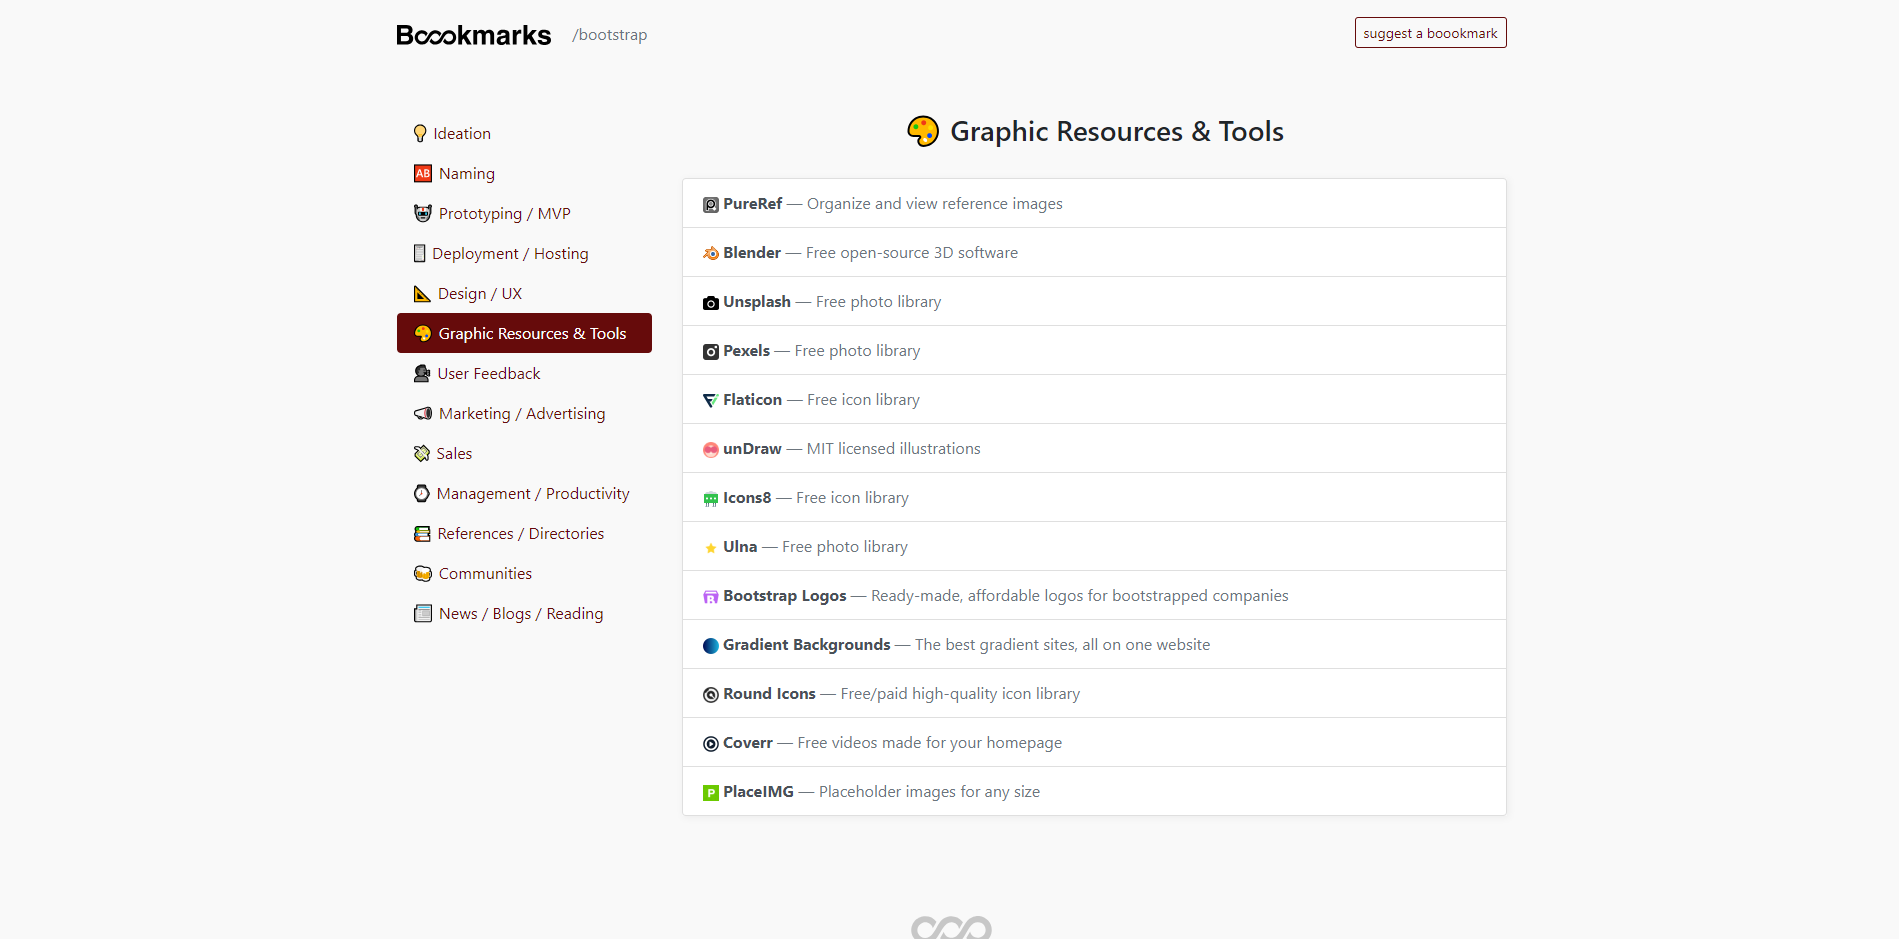Open the Unsplash bookmark link
This screenshot has width=1899, height=939.
[x=1094, y=301]
